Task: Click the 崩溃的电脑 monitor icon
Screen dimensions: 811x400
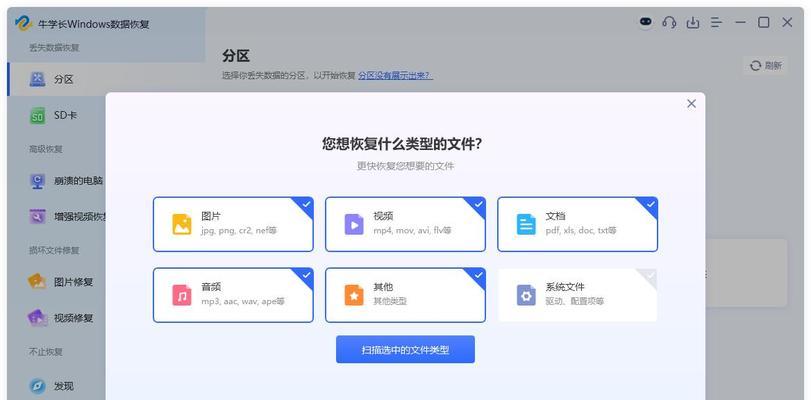Action: tap(37, 181)
